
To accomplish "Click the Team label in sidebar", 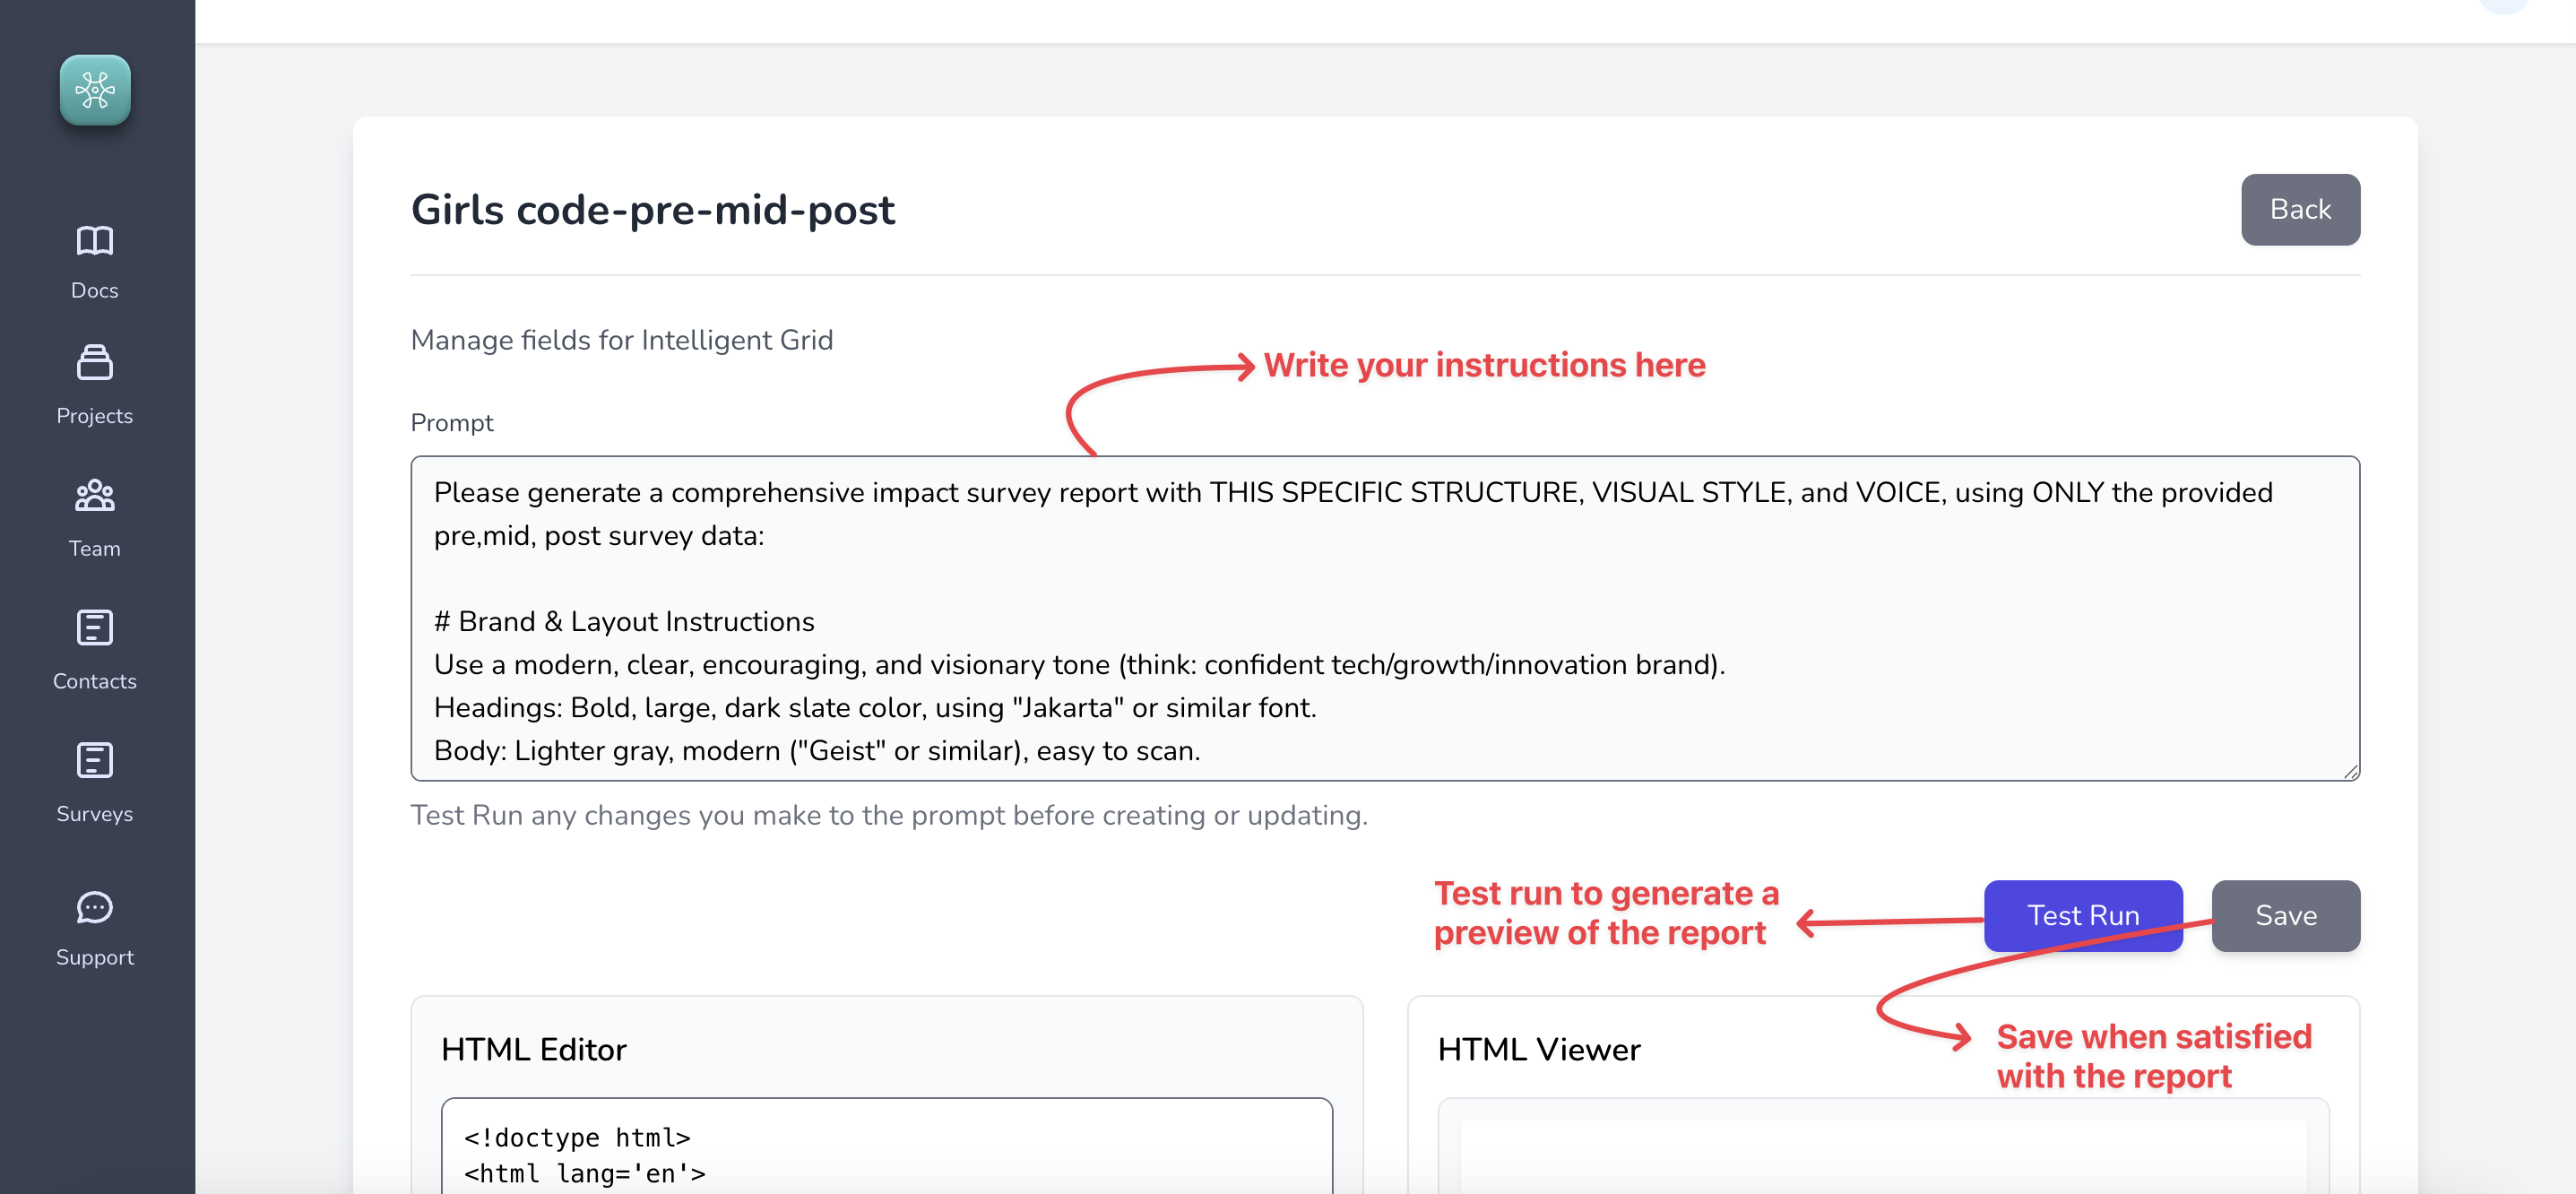I will click(x=95, y=548).
